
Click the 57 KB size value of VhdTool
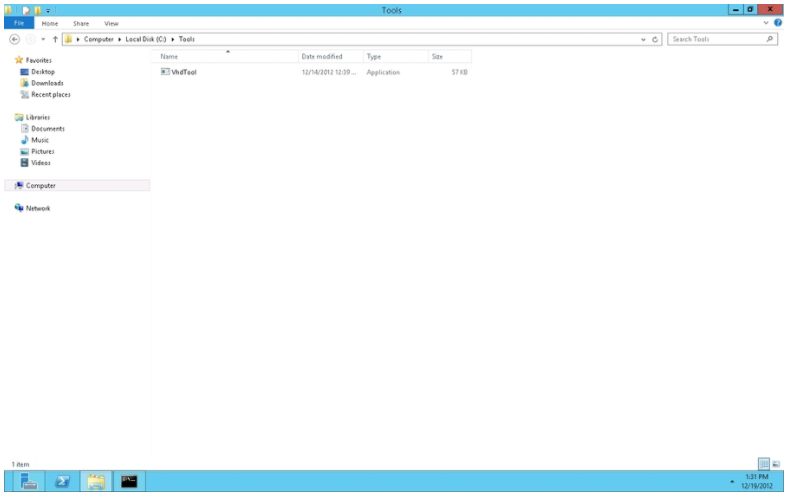(x=459, y=72)
